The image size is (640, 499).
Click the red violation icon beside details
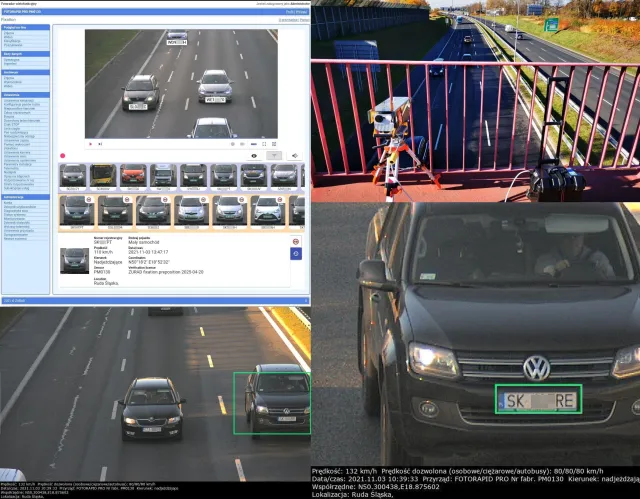[x=296, y=242]
